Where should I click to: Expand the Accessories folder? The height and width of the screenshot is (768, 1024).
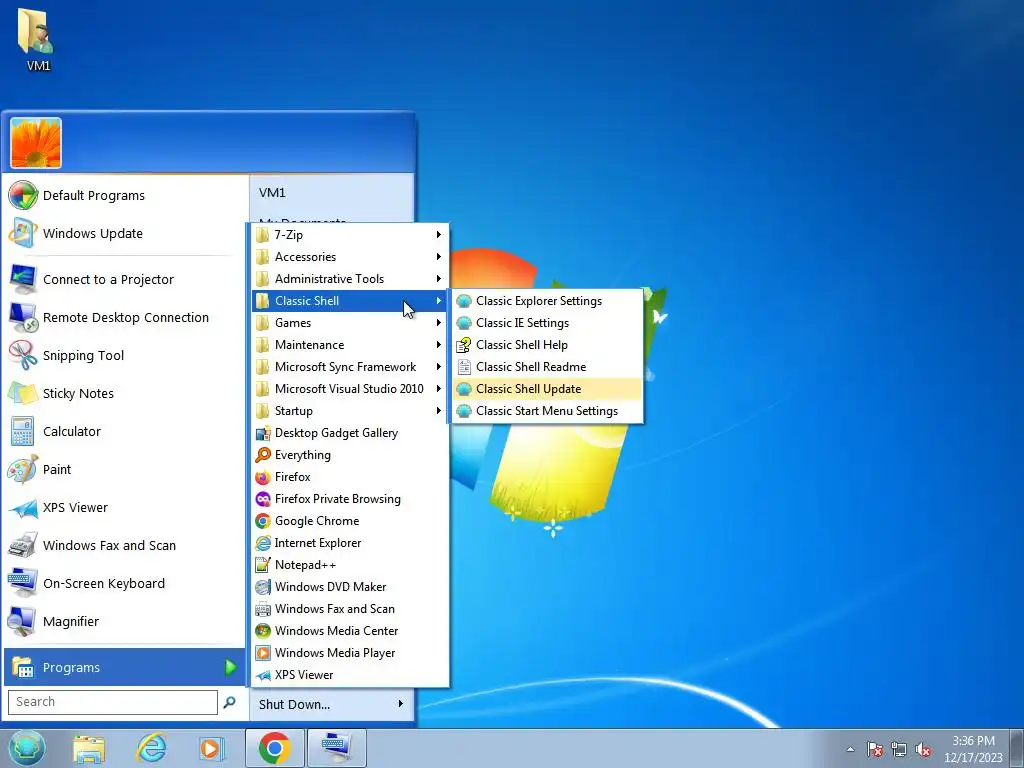350,257
